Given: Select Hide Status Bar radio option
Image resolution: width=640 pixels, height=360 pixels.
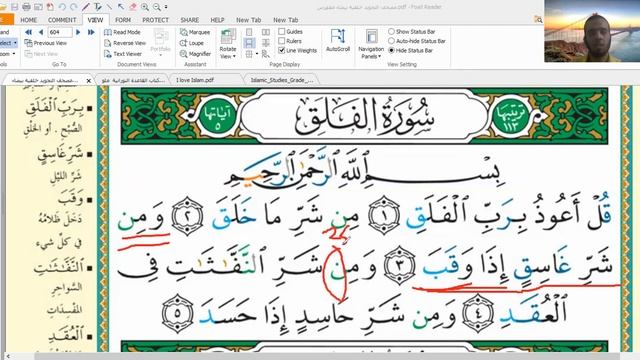Looking at the screenshot, I should pos(391,50).
